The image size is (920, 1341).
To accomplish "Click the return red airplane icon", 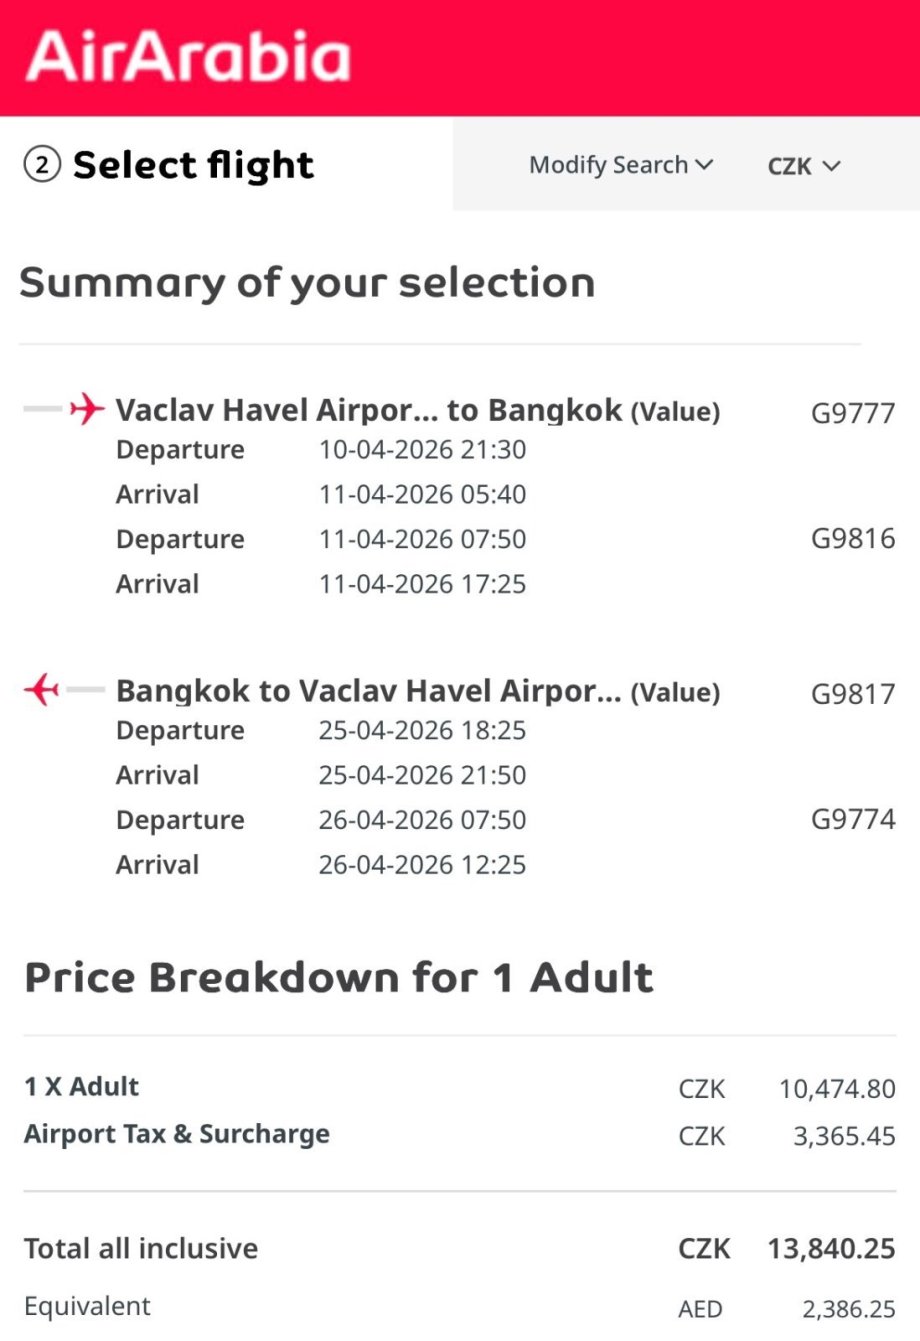I will (42, 689).
